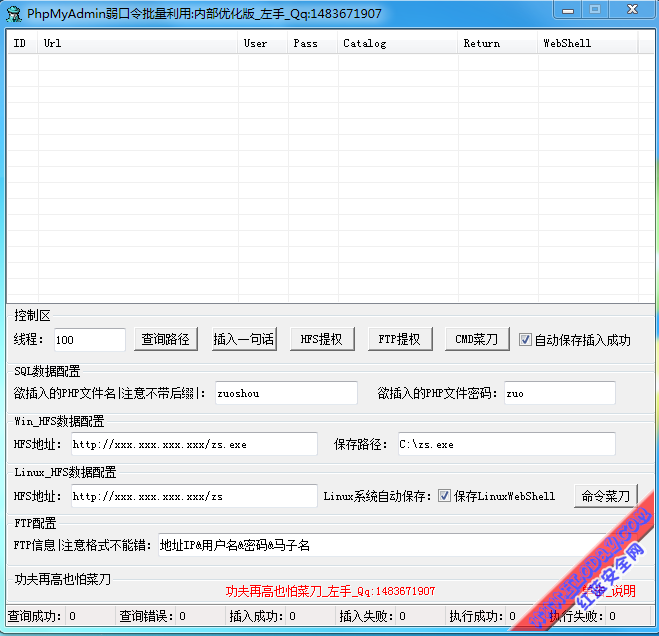Sort by the WebShell column header
This screenshot has height=636, width=659.
coord(588,43)
